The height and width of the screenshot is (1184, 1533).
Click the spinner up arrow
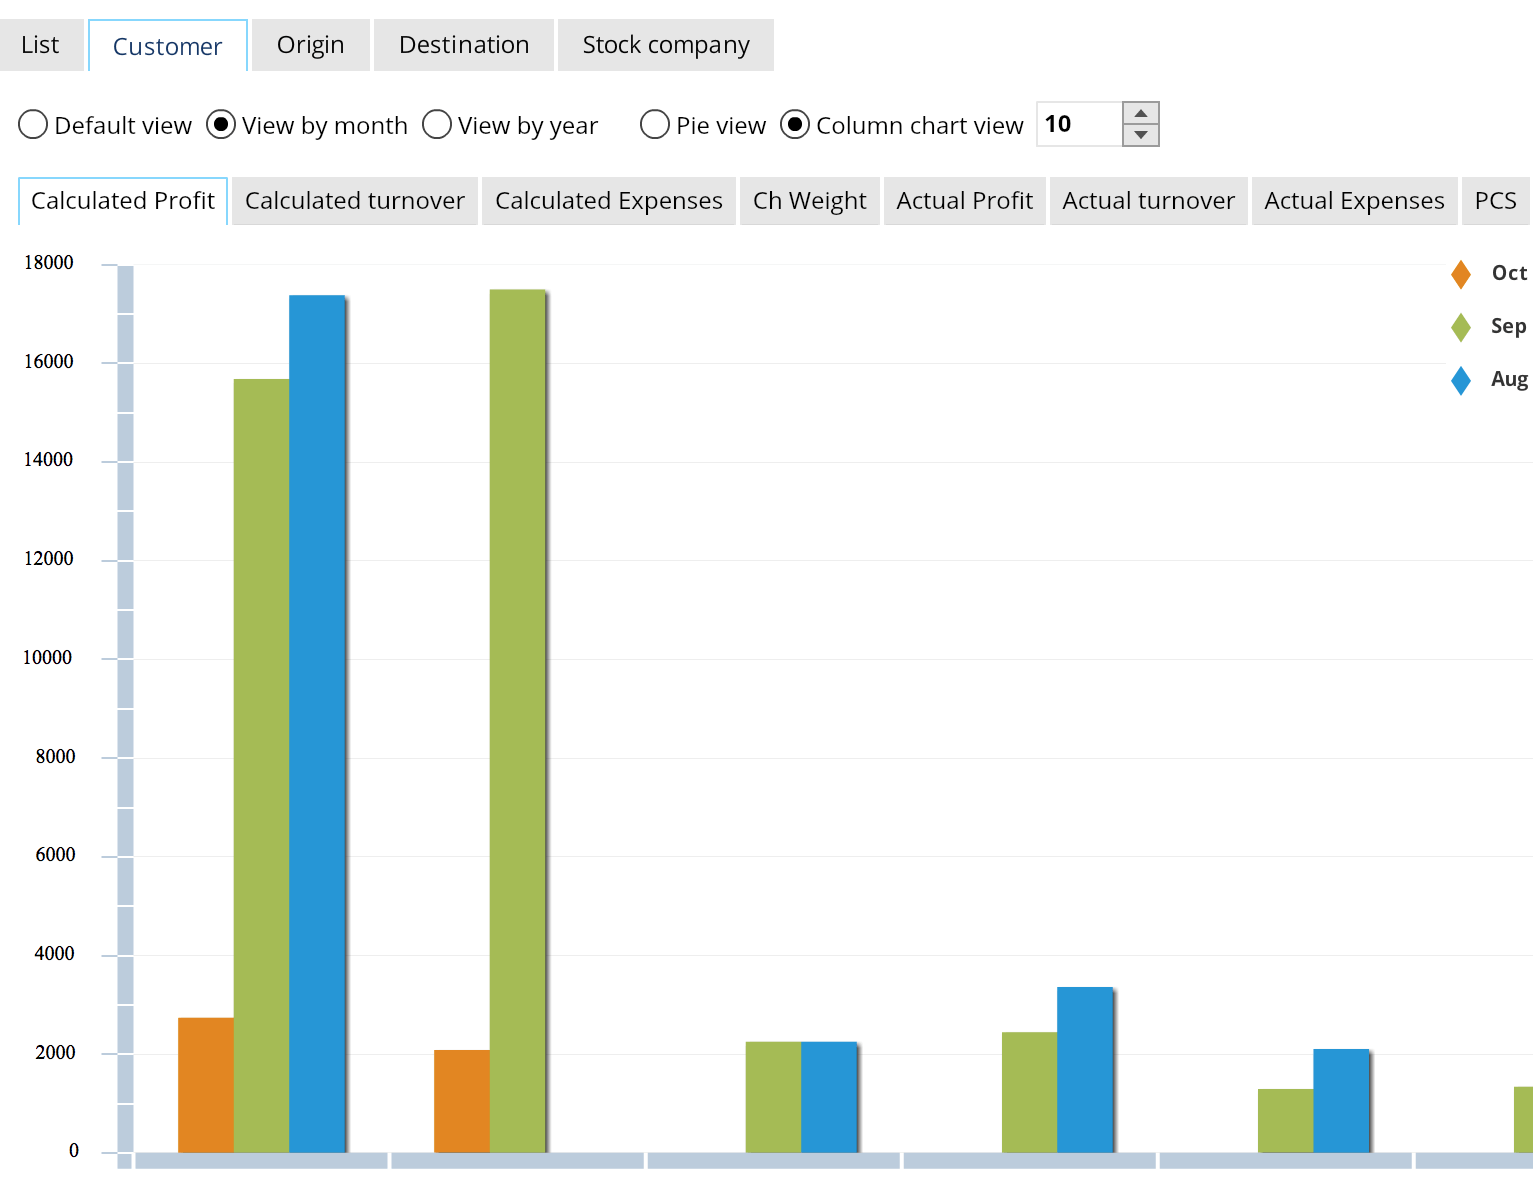point(1141,113)
